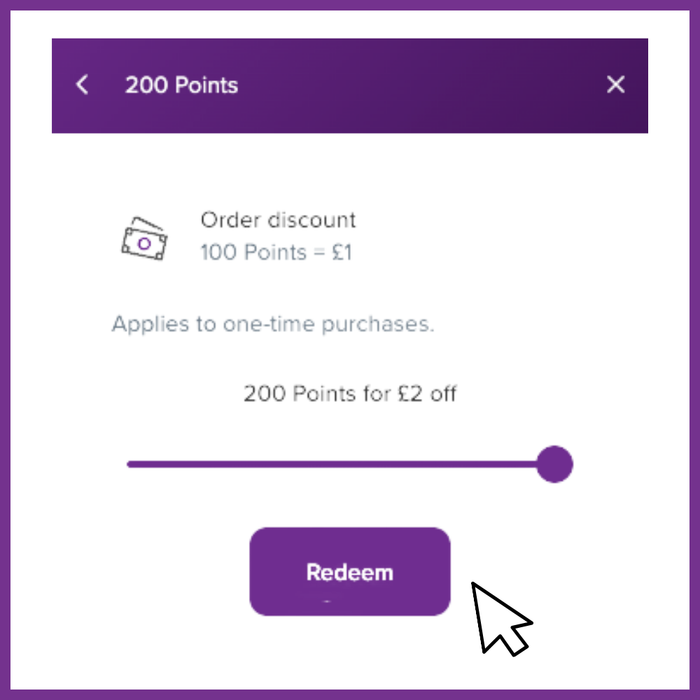Screen dimensions: 700x700
Task: Click the "100 Points = £1" rate text
Action: [x=276, y=252]
